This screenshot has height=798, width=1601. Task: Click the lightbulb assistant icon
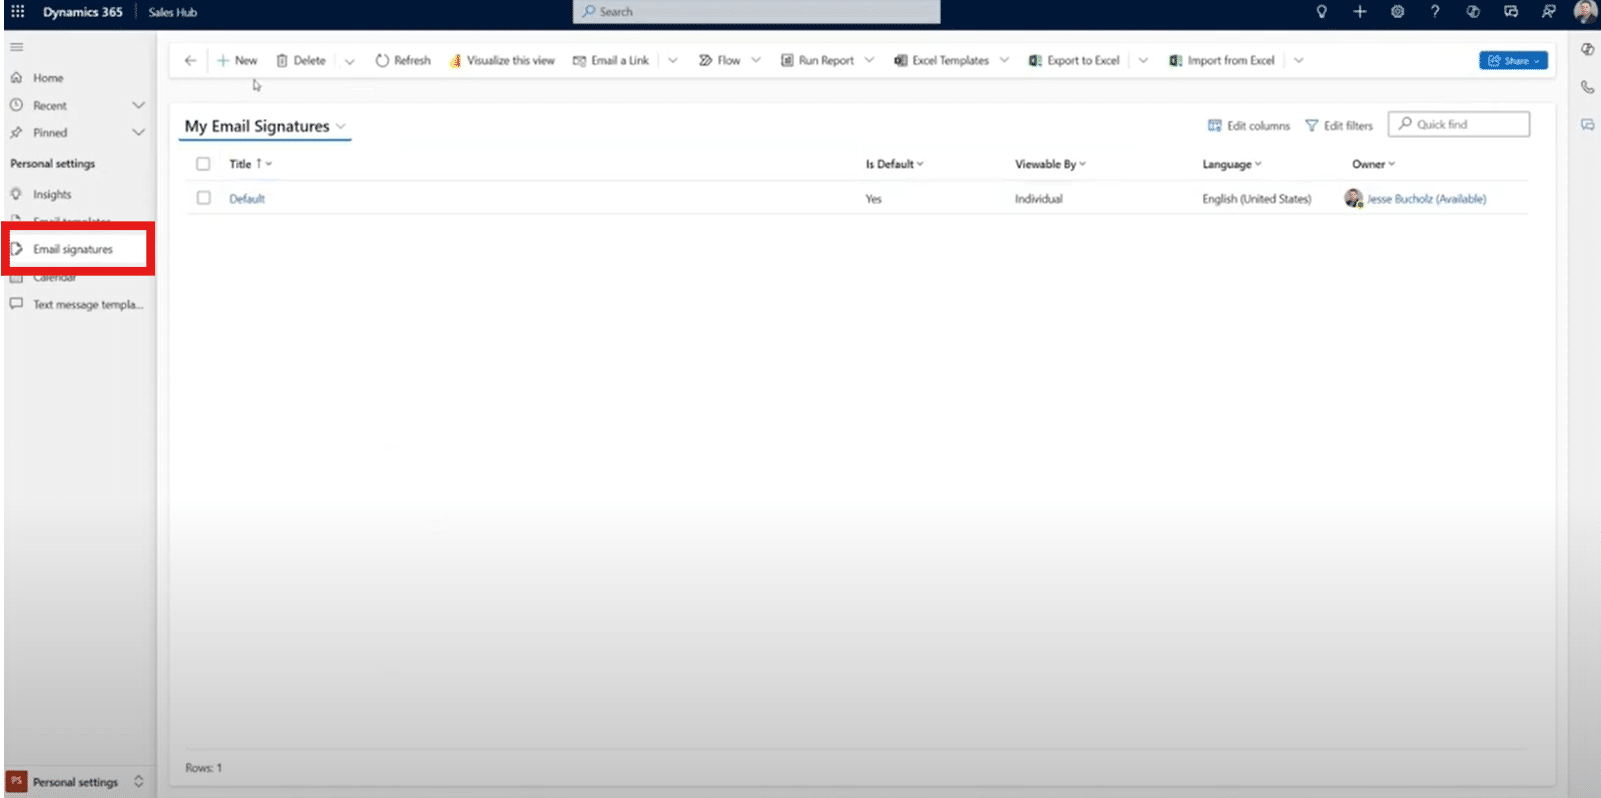tap(1321, 12)
